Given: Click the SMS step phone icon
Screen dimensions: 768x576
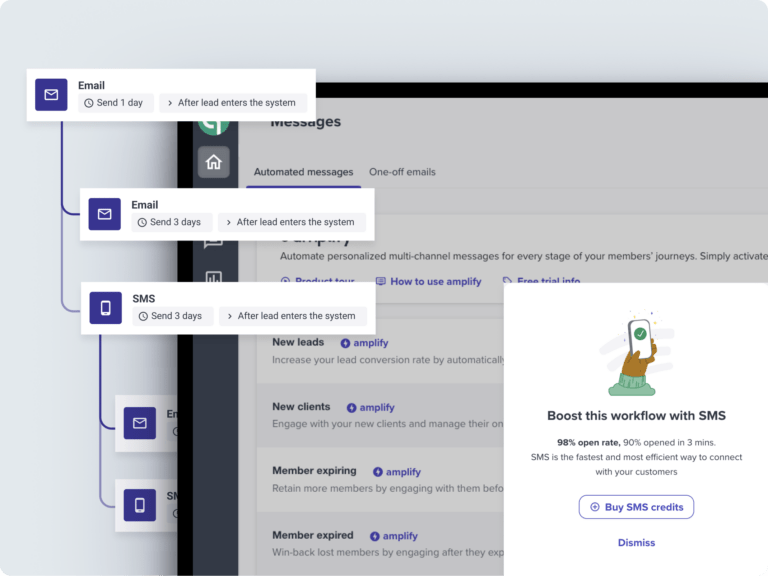Looking at the screenshot, I should (105, 307).
